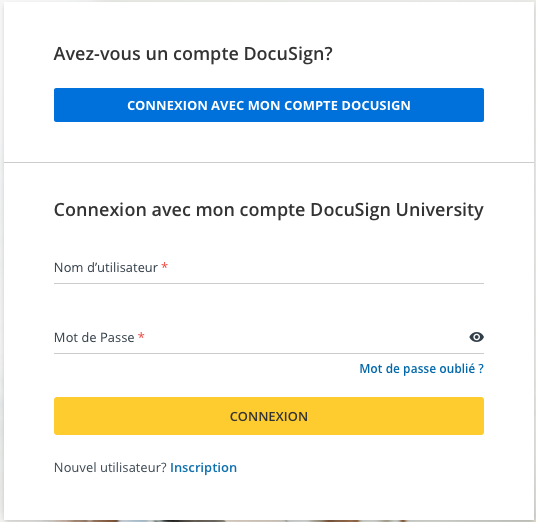536x522 pixels.
Task: Click the underline below password field
Action: click(x=269, y=353)
